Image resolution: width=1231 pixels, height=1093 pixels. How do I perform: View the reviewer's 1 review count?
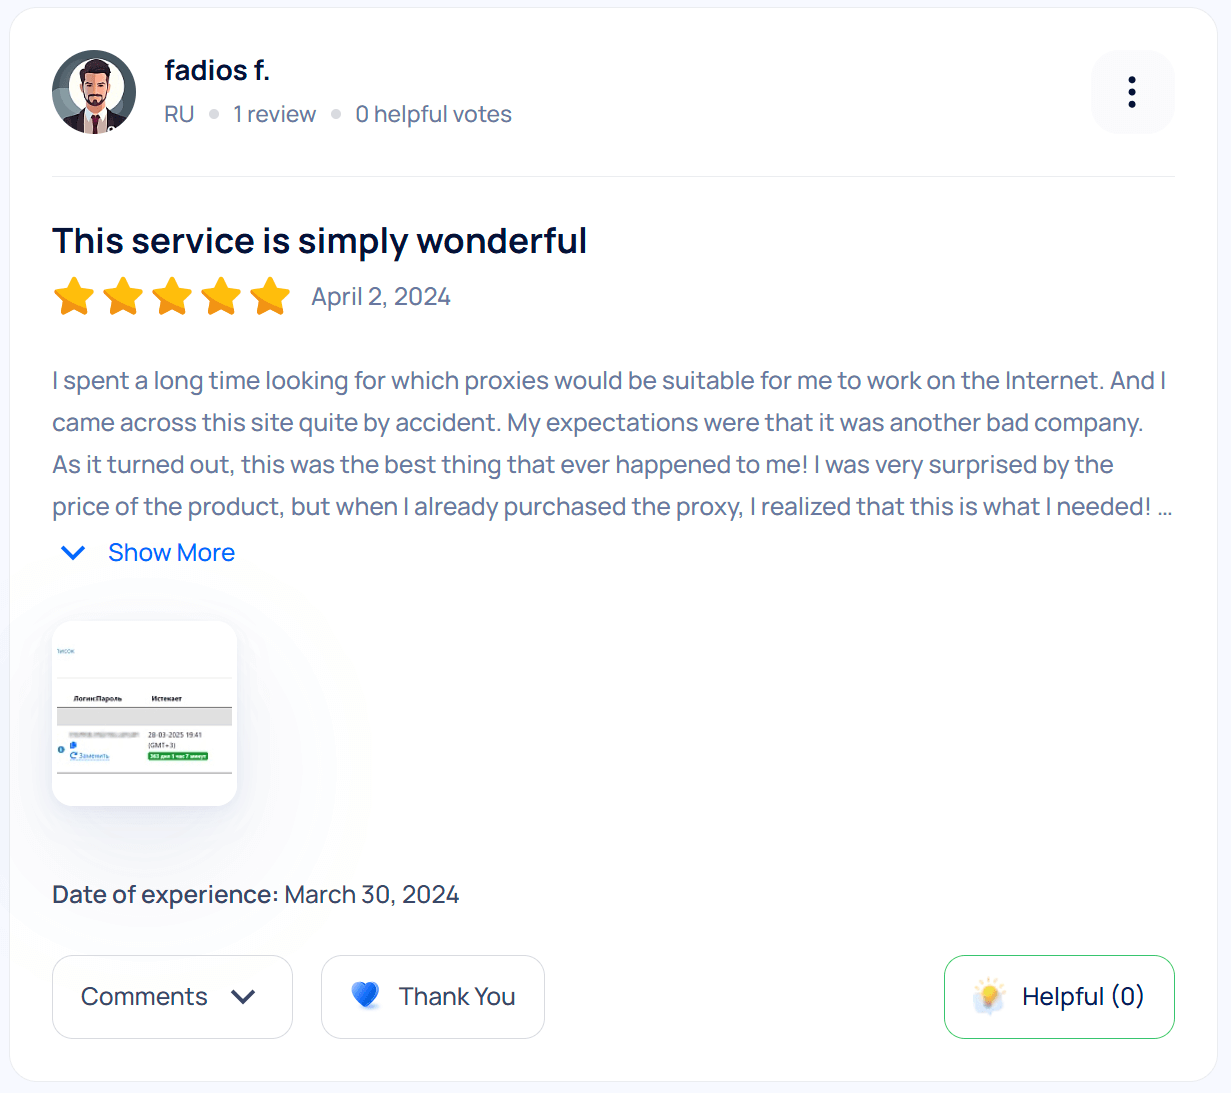tap(274, 115)
